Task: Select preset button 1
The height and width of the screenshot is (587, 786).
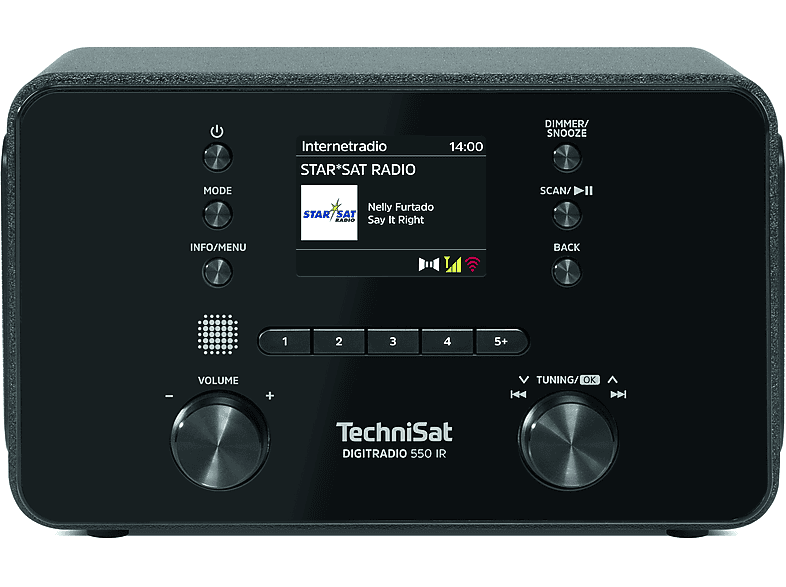Action: 285,341
